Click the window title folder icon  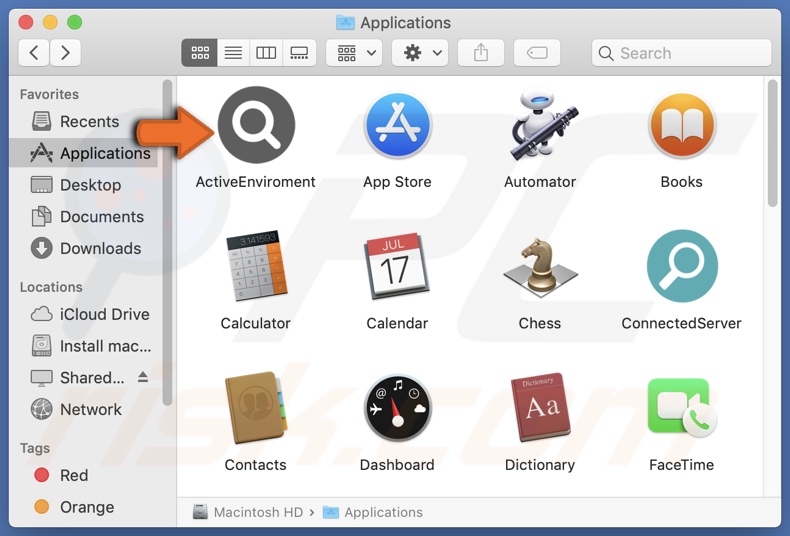coord(345,22)
